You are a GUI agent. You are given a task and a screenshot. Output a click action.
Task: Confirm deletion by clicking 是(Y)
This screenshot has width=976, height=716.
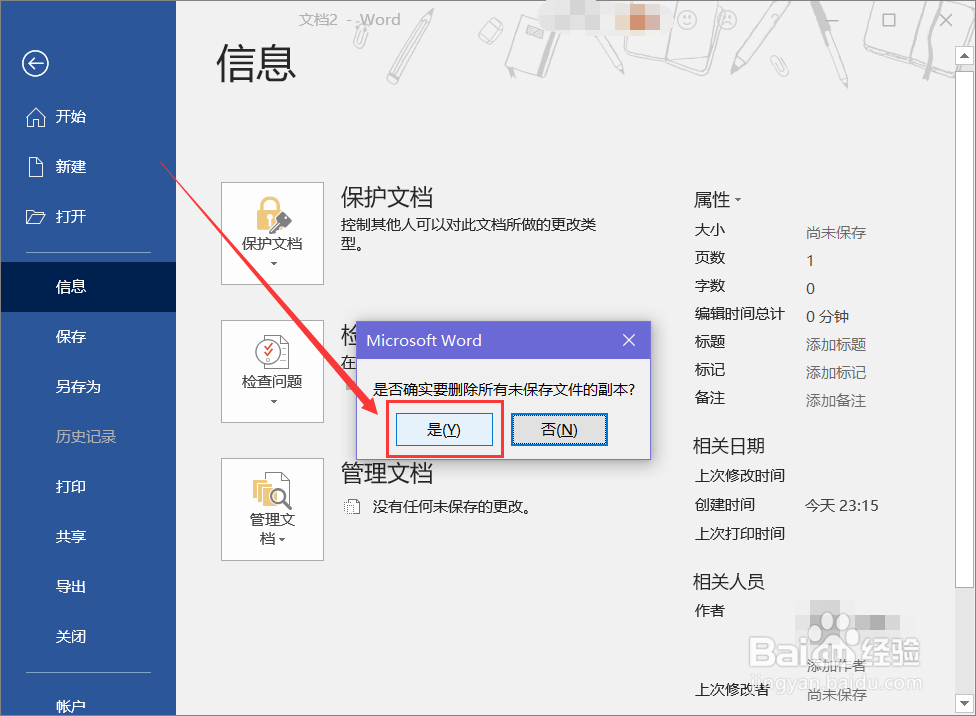445,428
